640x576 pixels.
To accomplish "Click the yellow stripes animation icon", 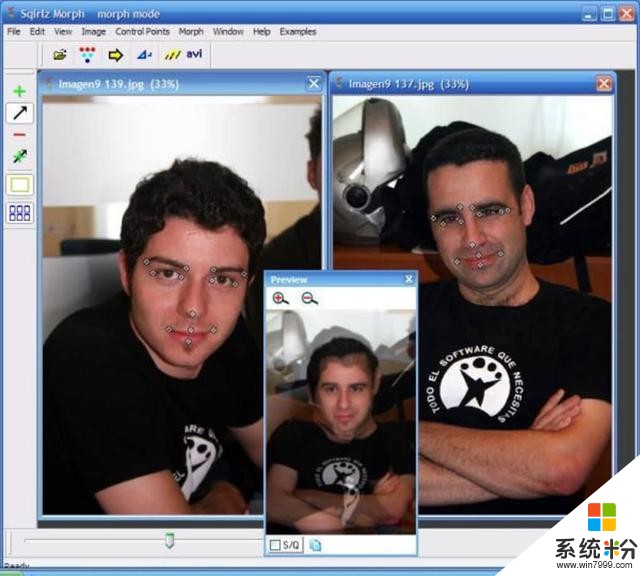I will pos(172,54).
